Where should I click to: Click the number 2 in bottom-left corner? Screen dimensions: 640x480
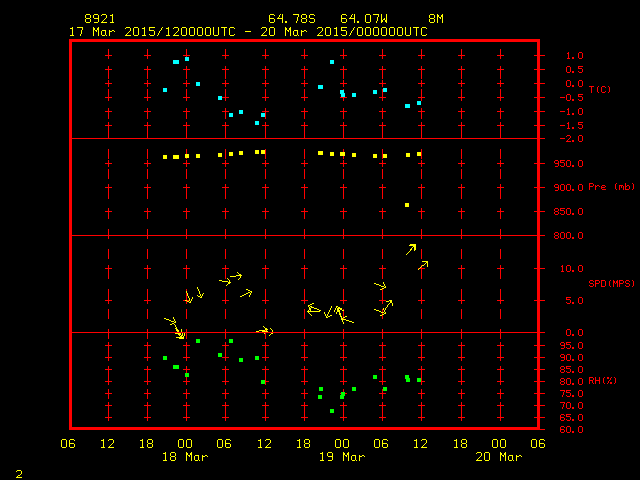click(18, 472)
